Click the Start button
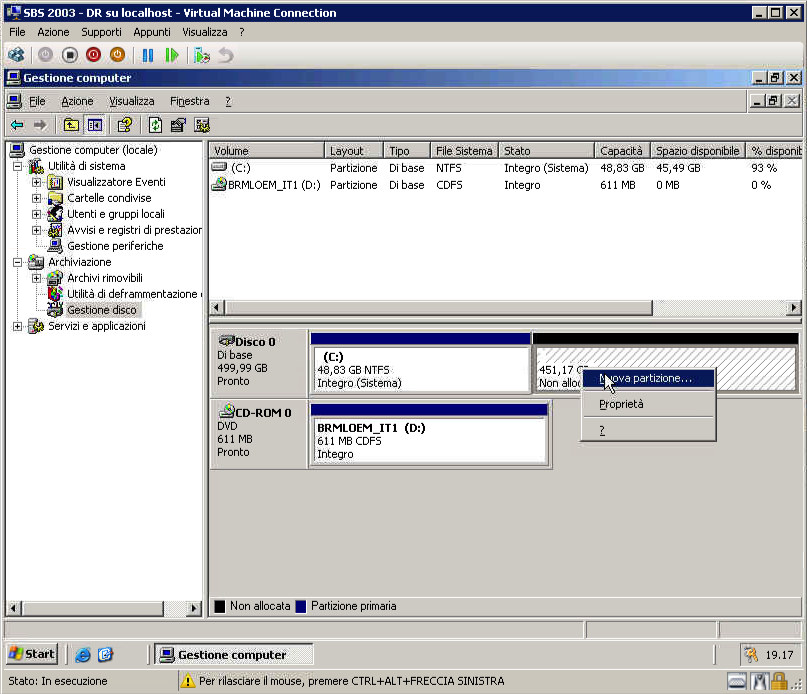 coord(32,654)
